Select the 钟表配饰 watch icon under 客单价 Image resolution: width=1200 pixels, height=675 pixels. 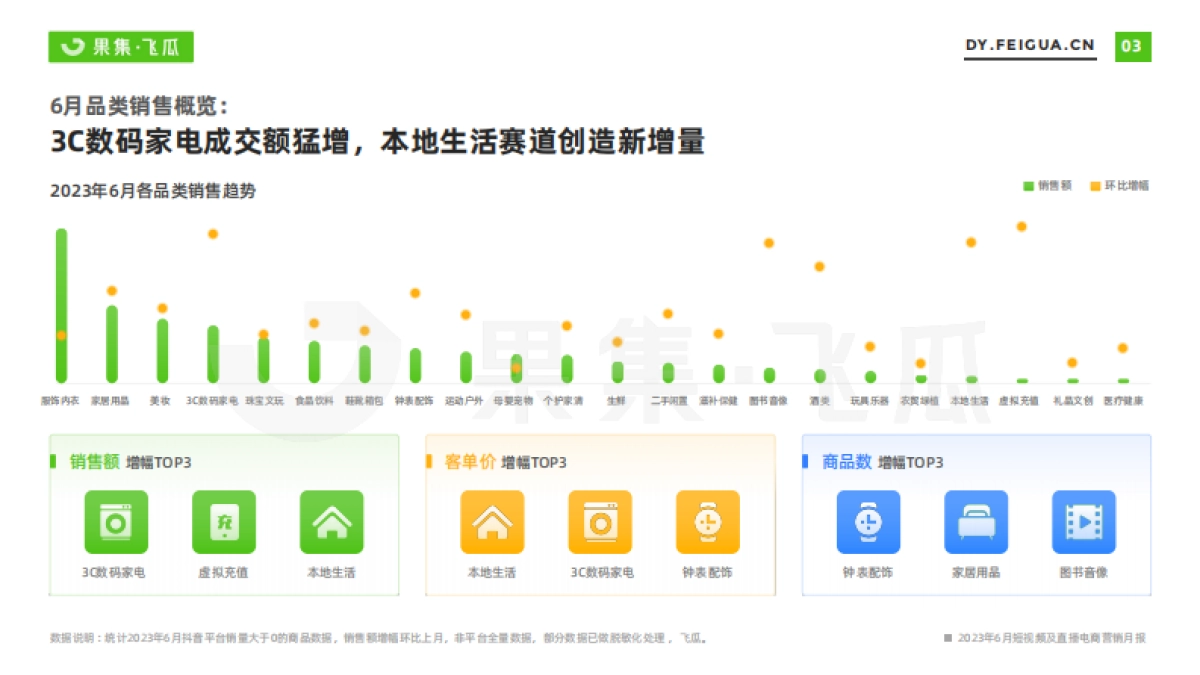tap(709, 521)
